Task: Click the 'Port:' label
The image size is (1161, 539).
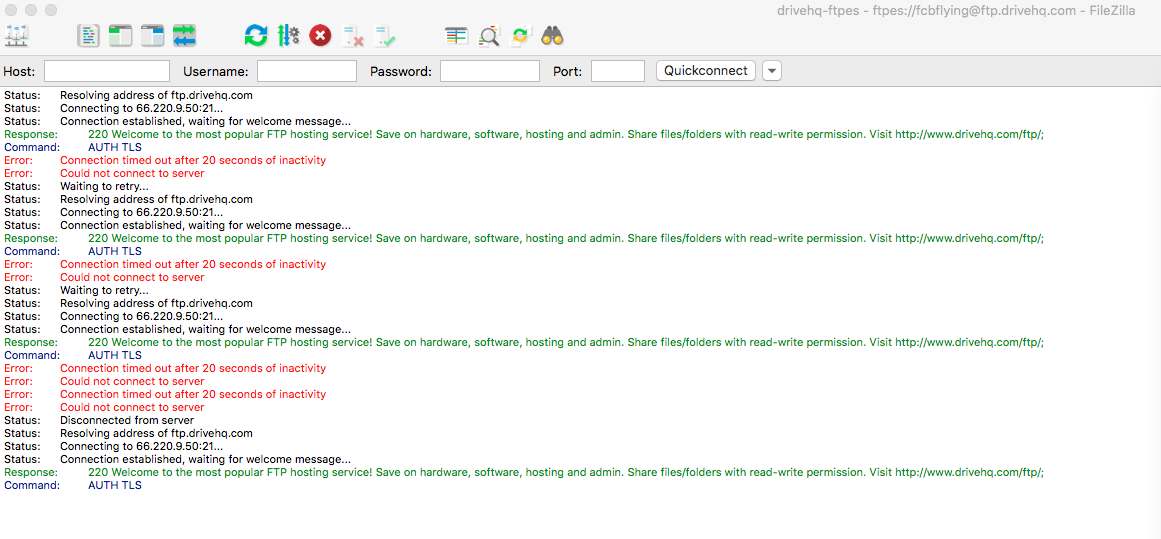Action: (568, 71)
